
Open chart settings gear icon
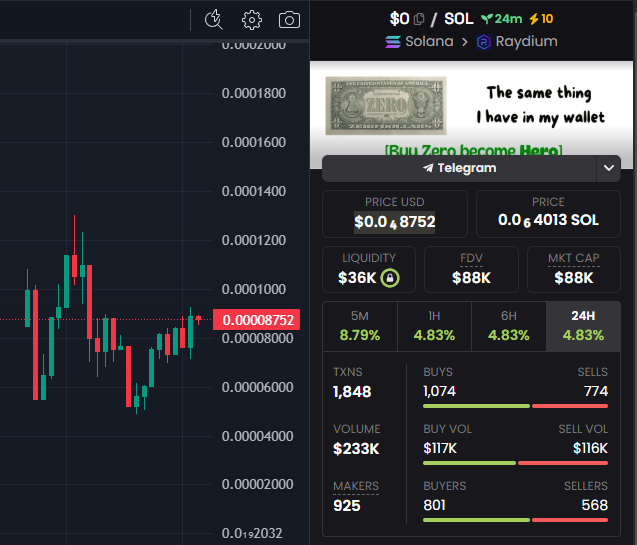point(252,20)
